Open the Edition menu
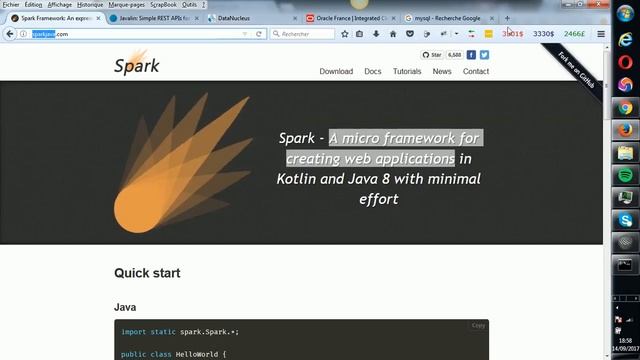This screenshot has height=360, width=640. click(x=33, y=4)
